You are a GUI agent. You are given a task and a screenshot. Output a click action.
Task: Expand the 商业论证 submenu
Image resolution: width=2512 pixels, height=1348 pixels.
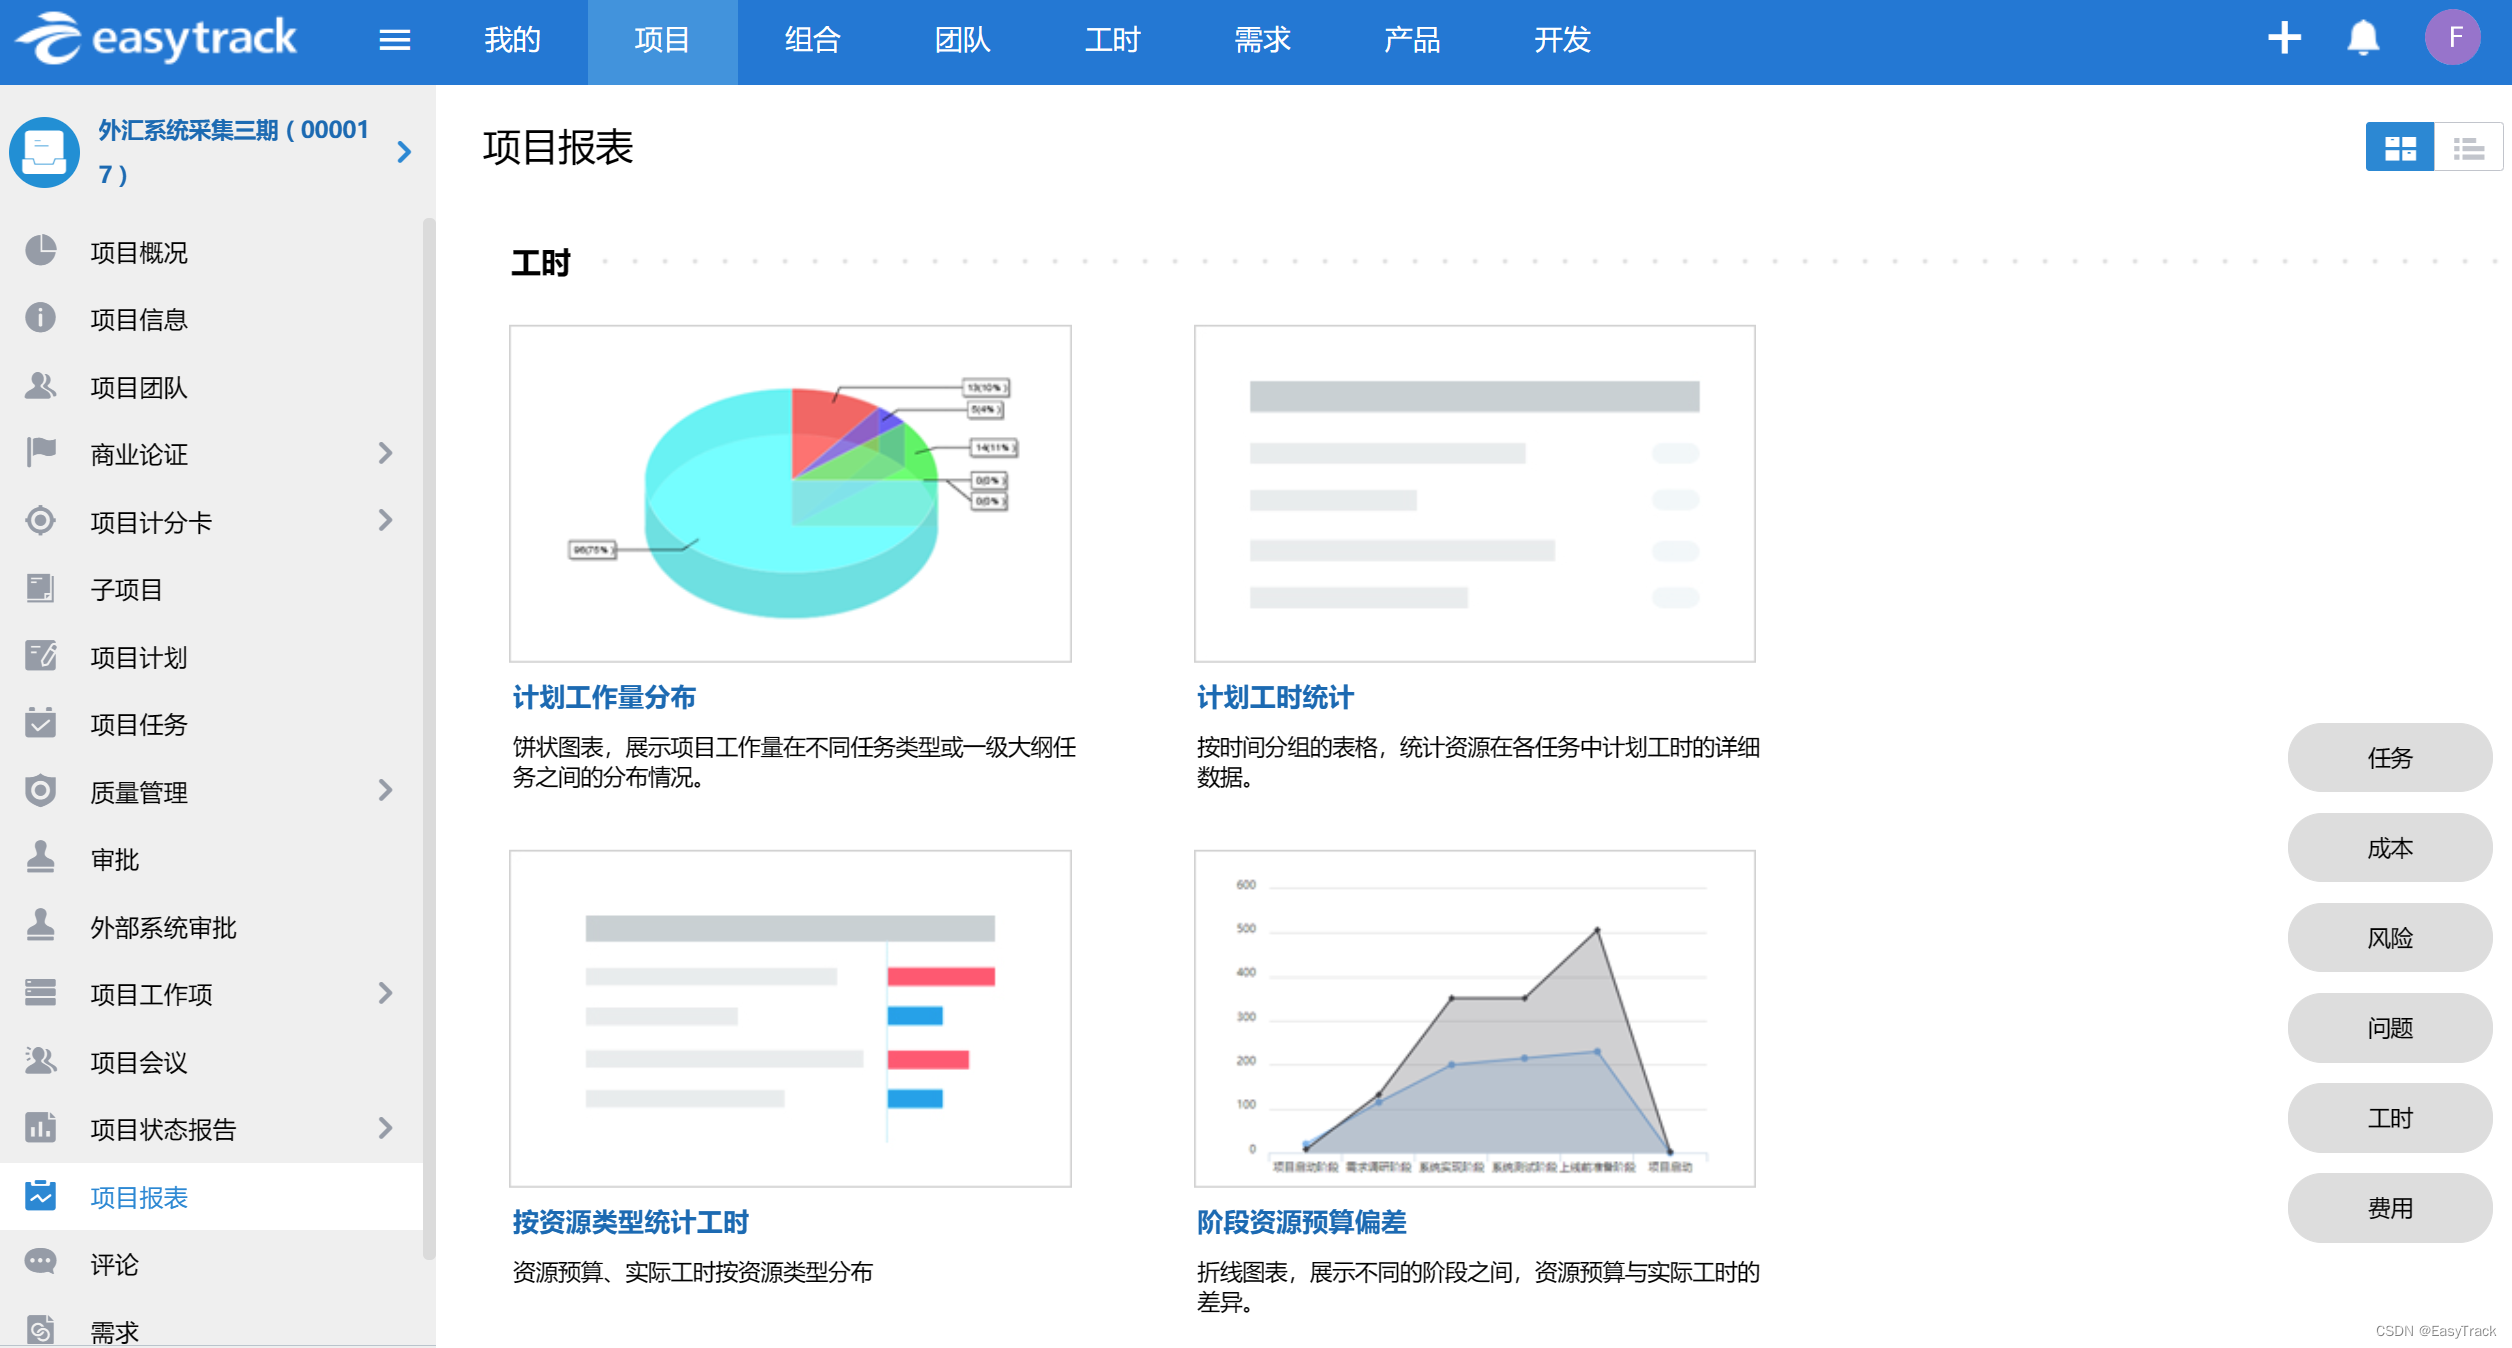(x=385, y=453)
